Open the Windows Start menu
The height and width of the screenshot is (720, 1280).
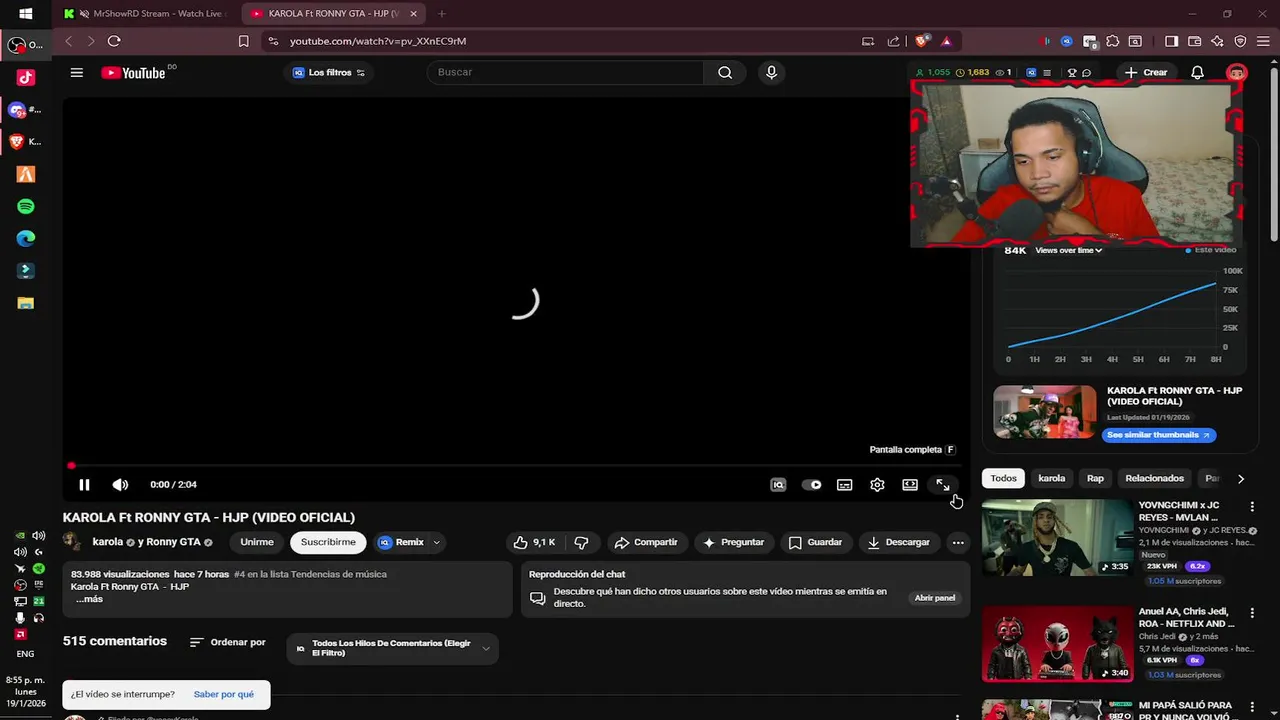[26, 14]
